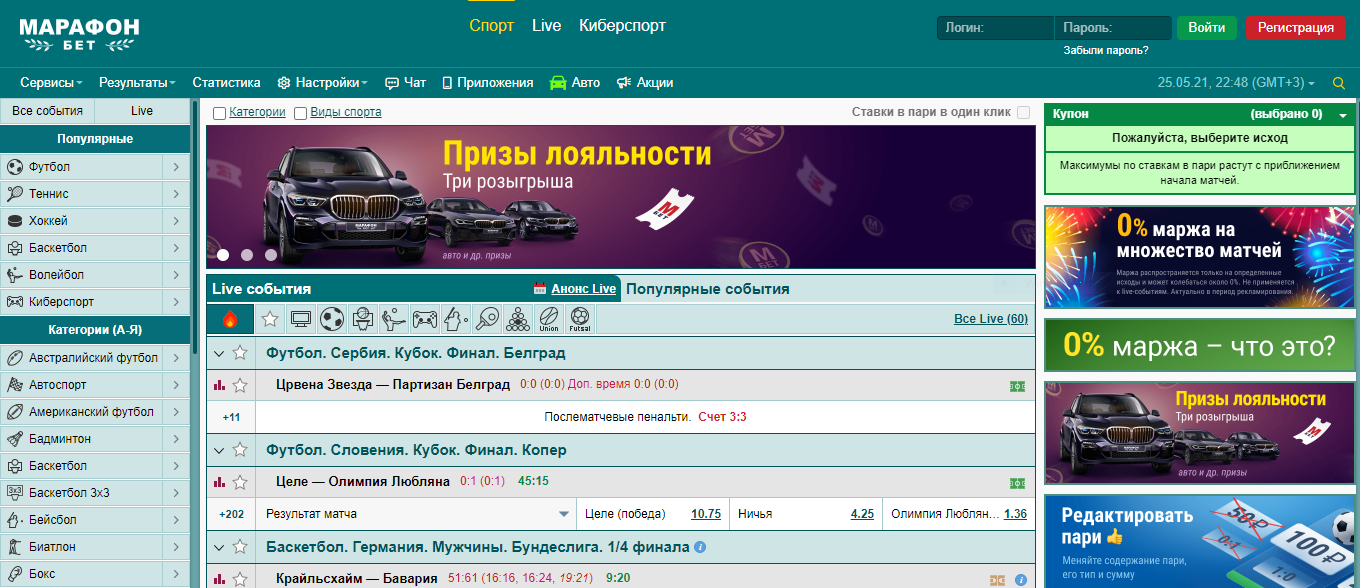Image resolution: width=1360 pixels, height=588 pixels.
Task: Expand the Теннис sidebar arrow
Action: pyautogui.click(x=176, y=194)
